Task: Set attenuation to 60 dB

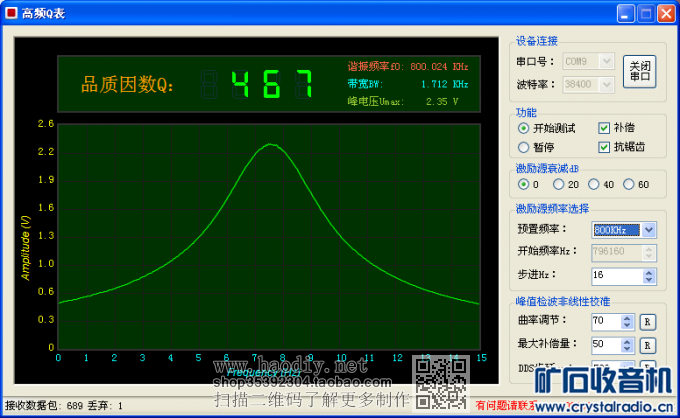Action: [629, 184]
